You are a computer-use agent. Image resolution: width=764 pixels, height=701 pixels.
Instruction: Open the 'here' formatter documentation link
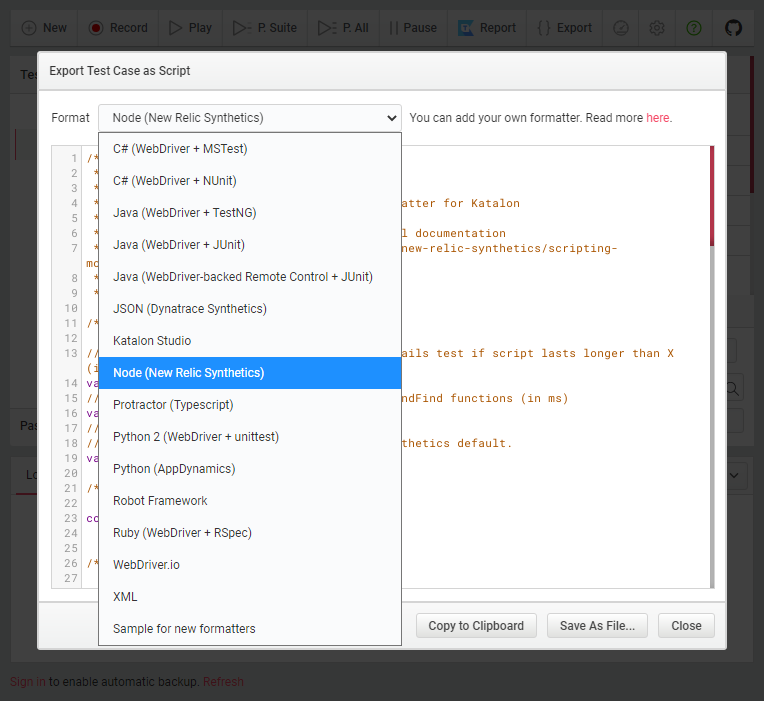click(x=657, y=118)
